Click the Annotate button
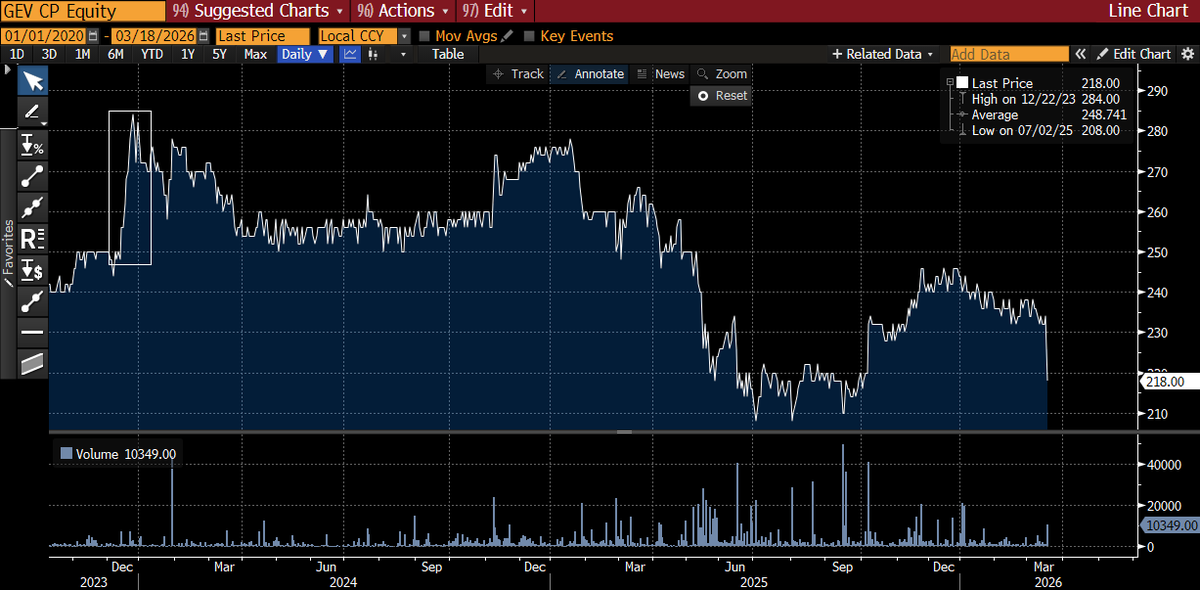The image size is (1200, 590). click(x=590, y=74)
